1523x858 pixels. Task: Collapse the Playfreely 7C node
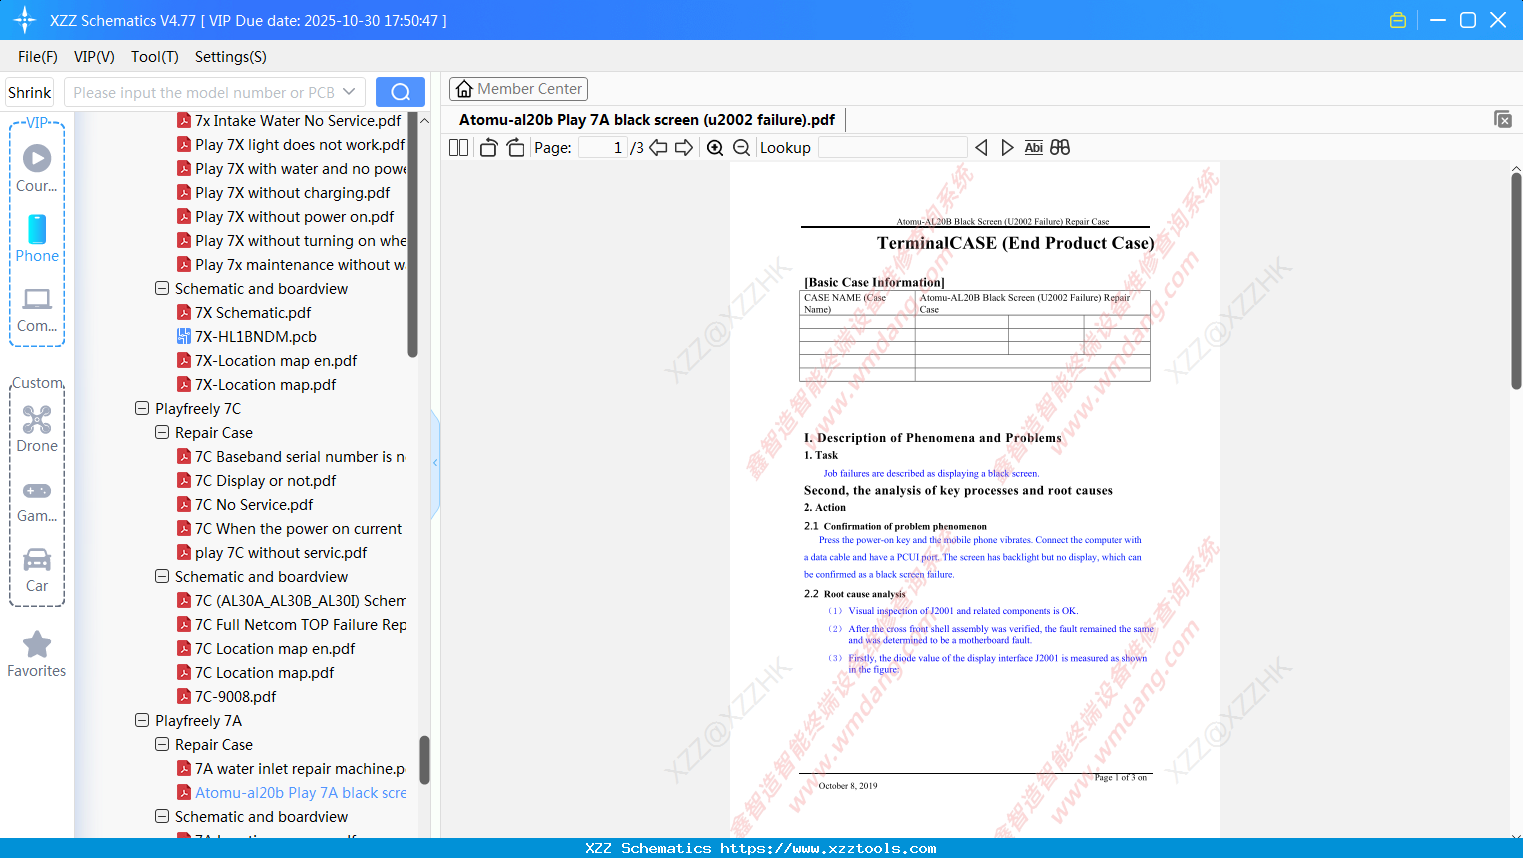[142, 408]
